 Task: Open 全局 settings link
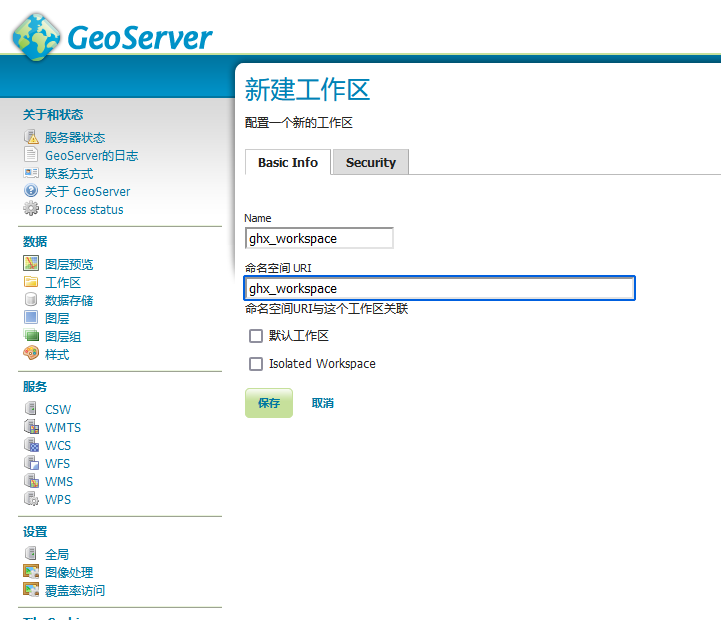click(x=57, y=554)
